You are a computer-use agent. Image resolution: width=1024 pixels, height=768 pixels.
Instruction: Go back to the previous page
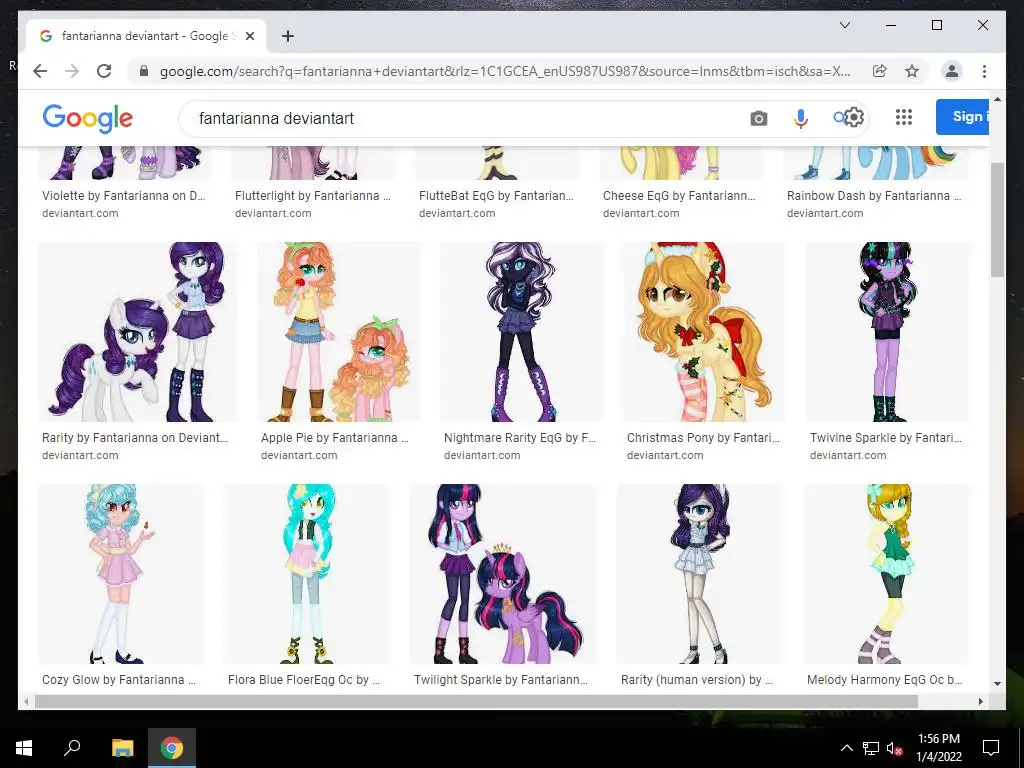click(x=40, y=71)
